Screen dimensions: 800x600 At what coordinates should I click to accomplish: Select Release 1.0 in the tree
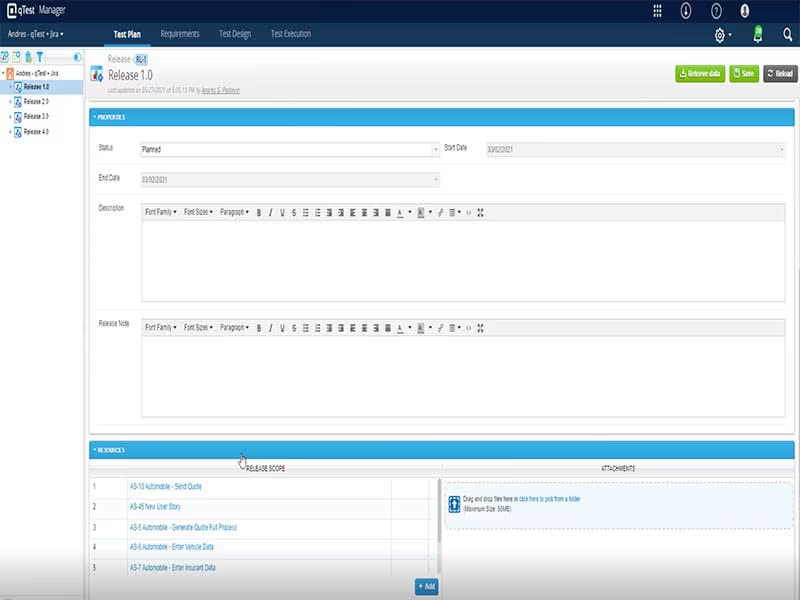[x=36, y=87]
